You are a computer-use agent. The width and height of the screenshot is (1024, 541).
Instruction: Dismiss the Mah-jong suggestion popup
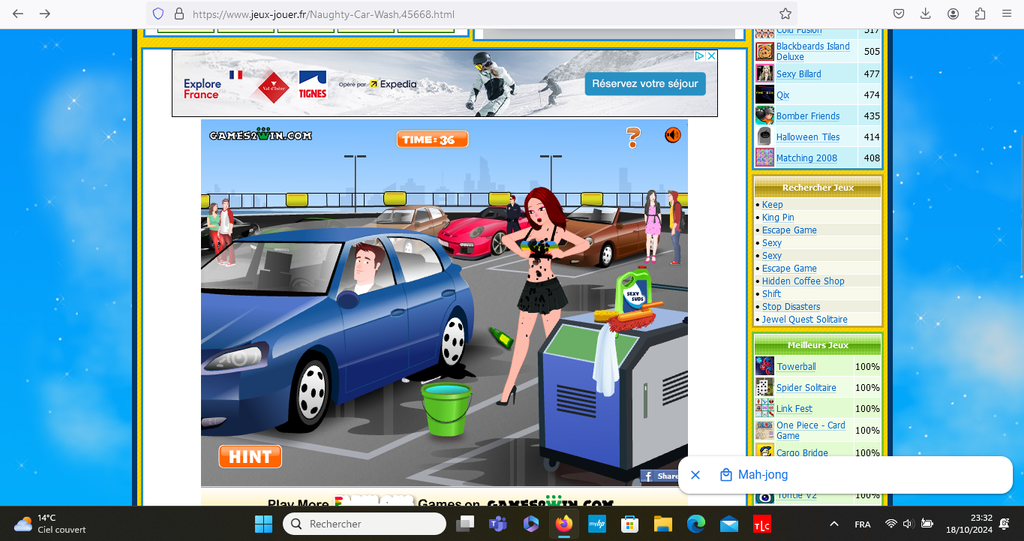click(696, 475)
